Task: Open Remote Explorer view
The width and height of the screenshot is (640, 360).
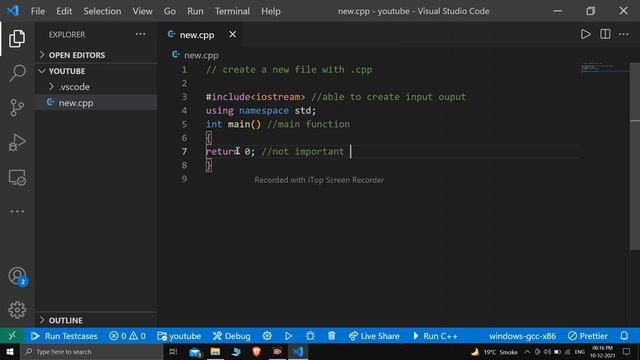Action: (17, 178)
